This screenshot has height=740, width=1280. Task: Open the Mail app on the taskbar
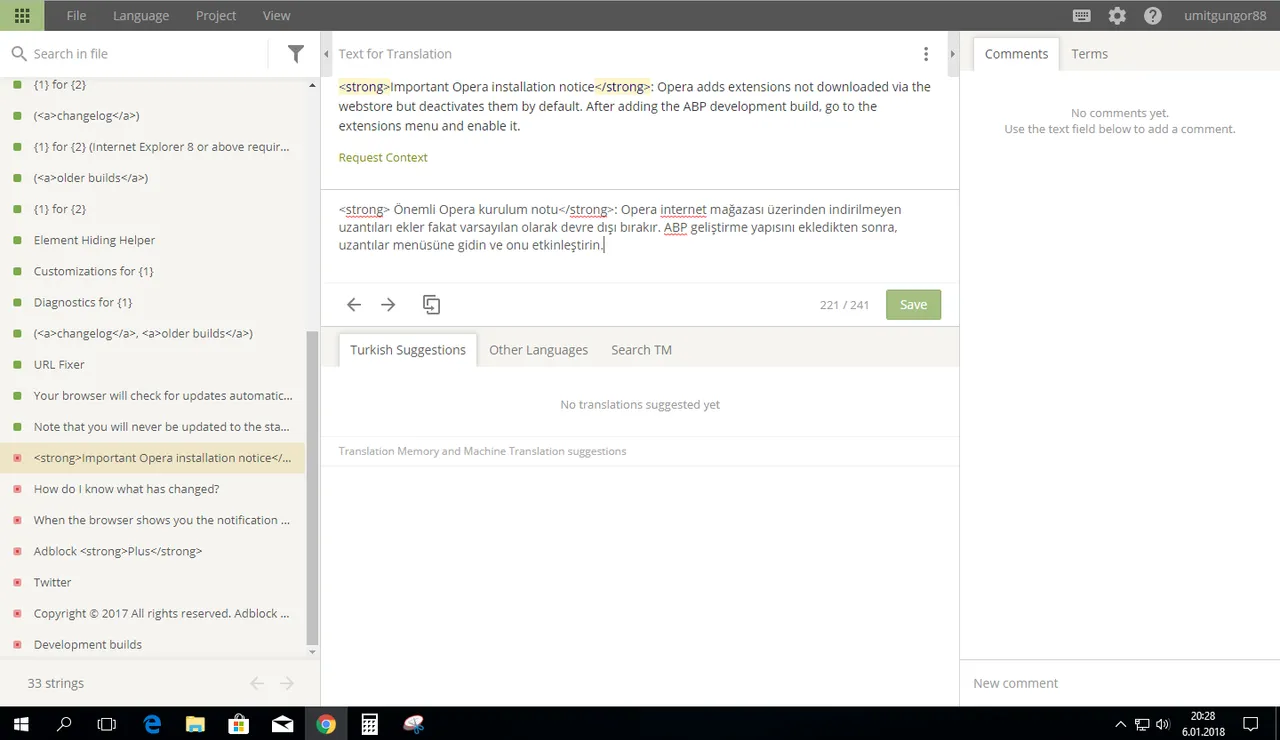click(282, 724)
